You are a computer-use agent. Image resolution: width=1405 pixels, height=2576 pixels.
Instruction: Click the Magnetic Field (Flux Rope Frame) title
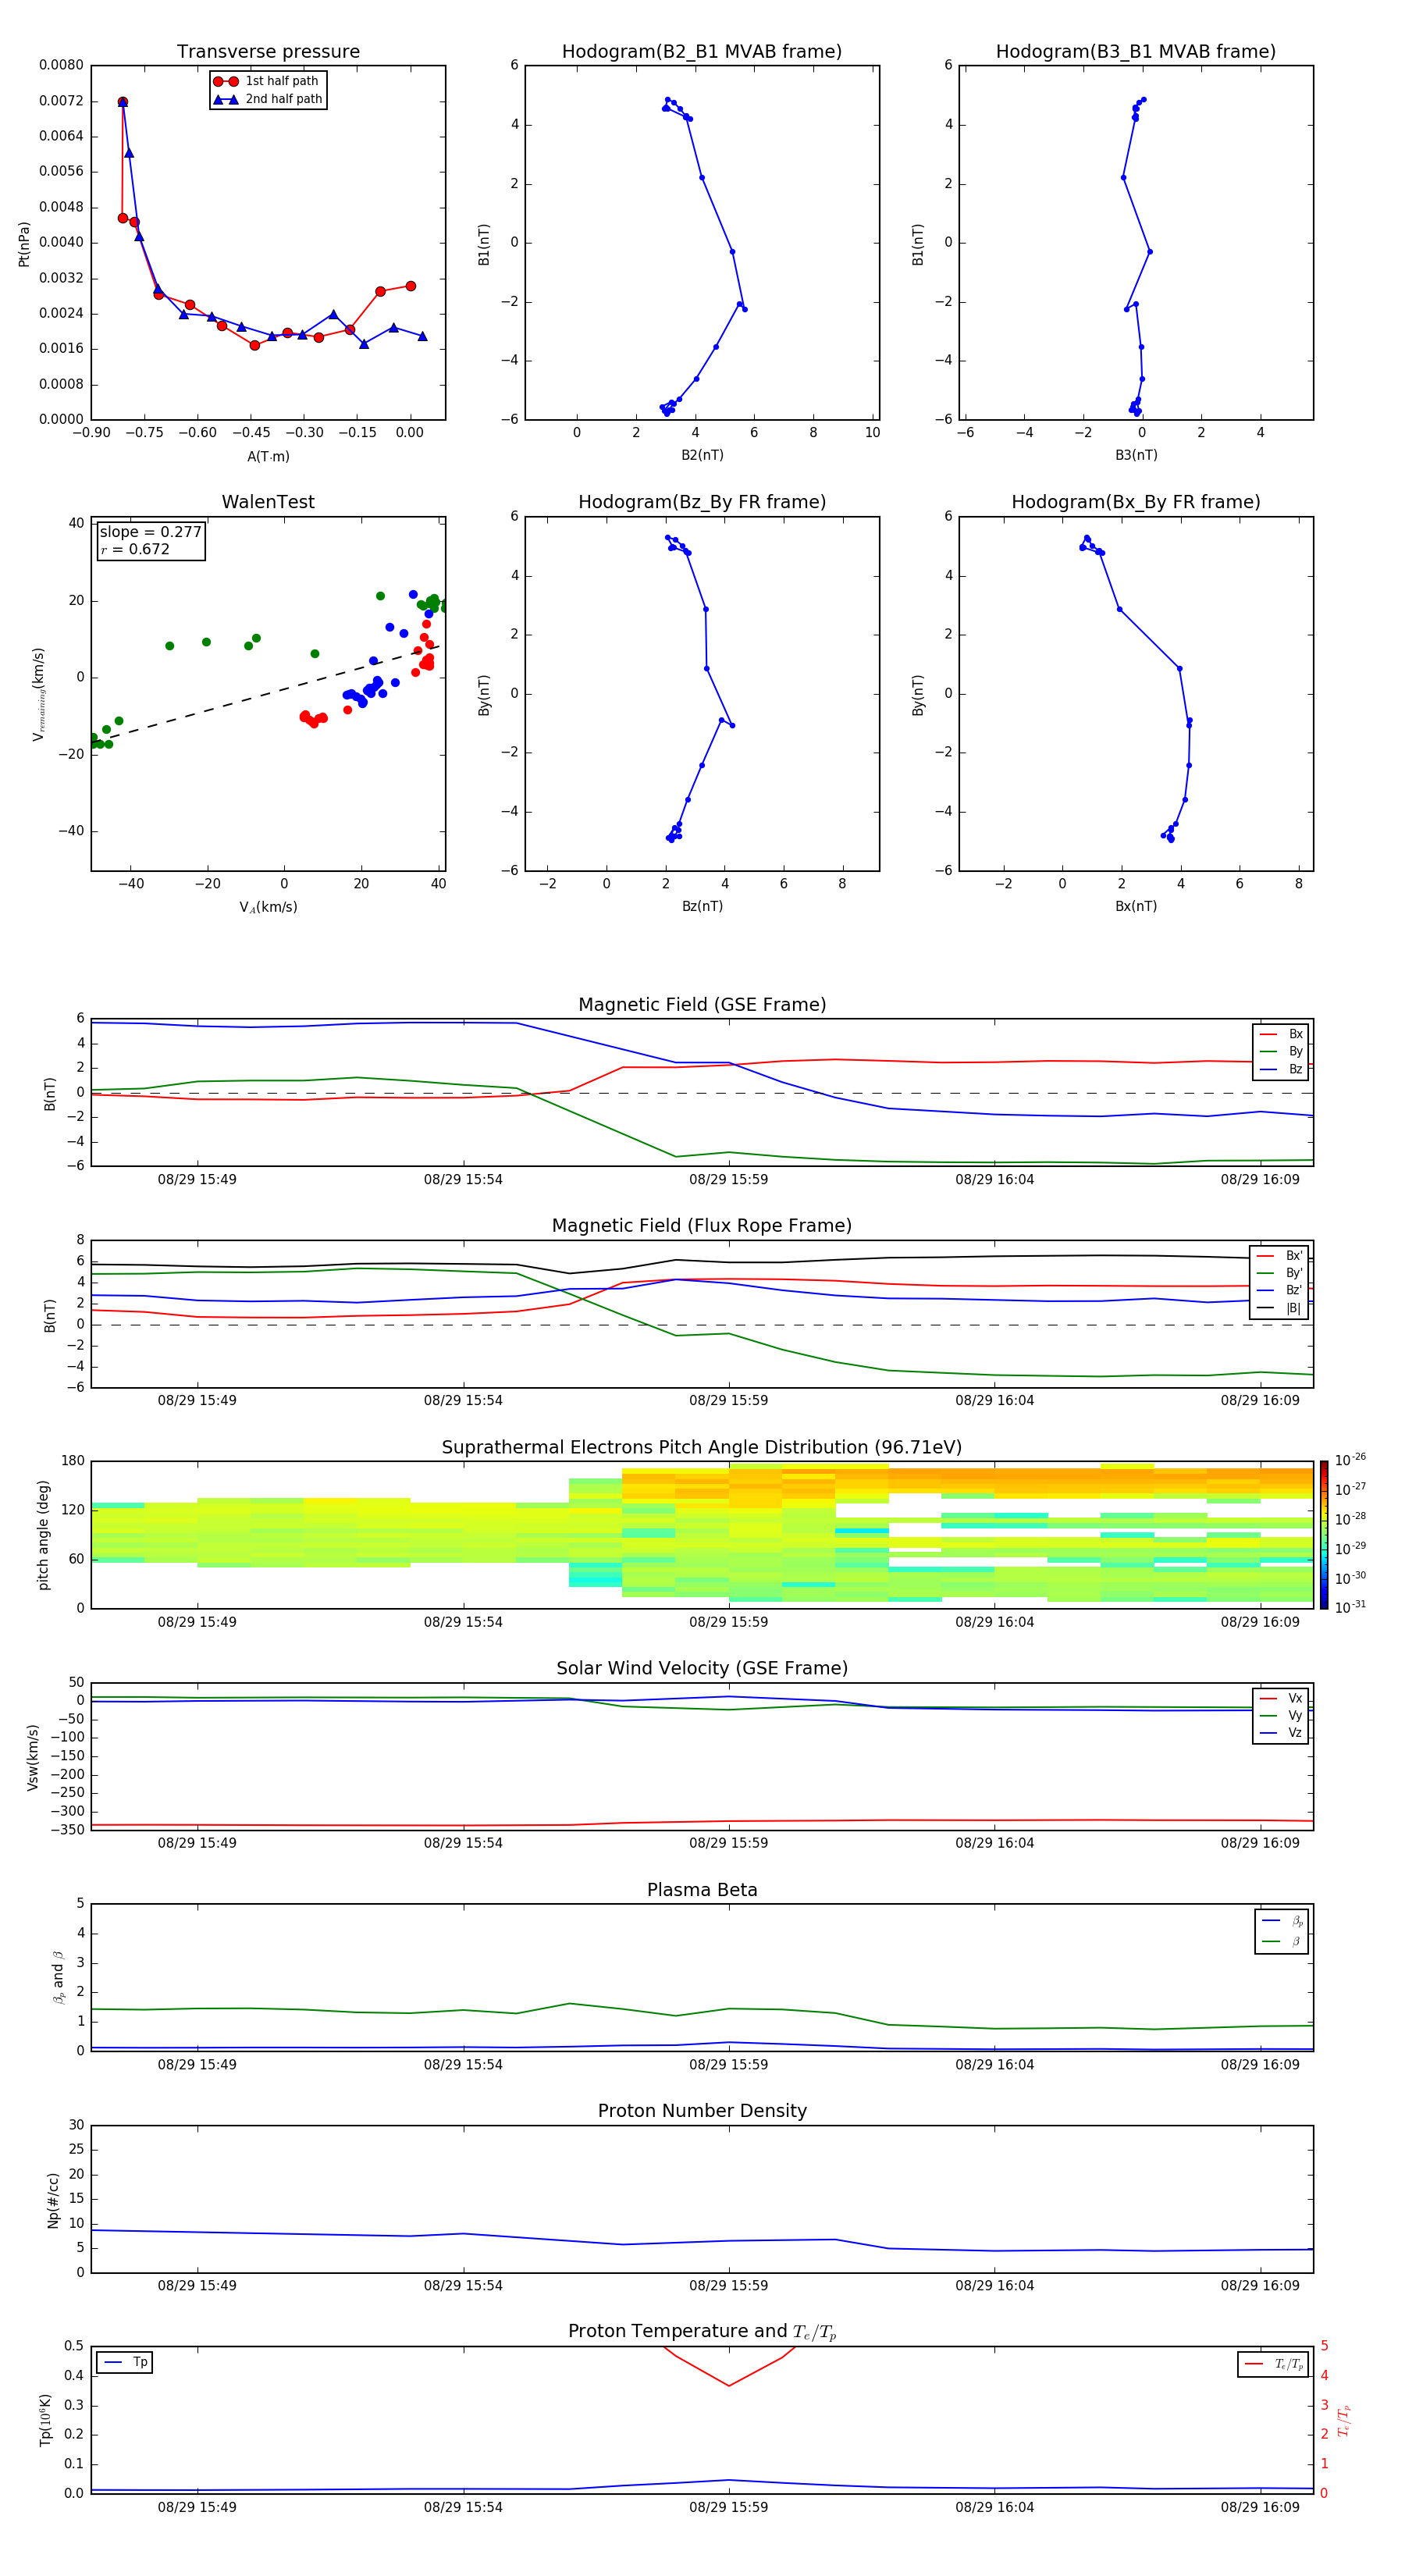pos(702,1226)
